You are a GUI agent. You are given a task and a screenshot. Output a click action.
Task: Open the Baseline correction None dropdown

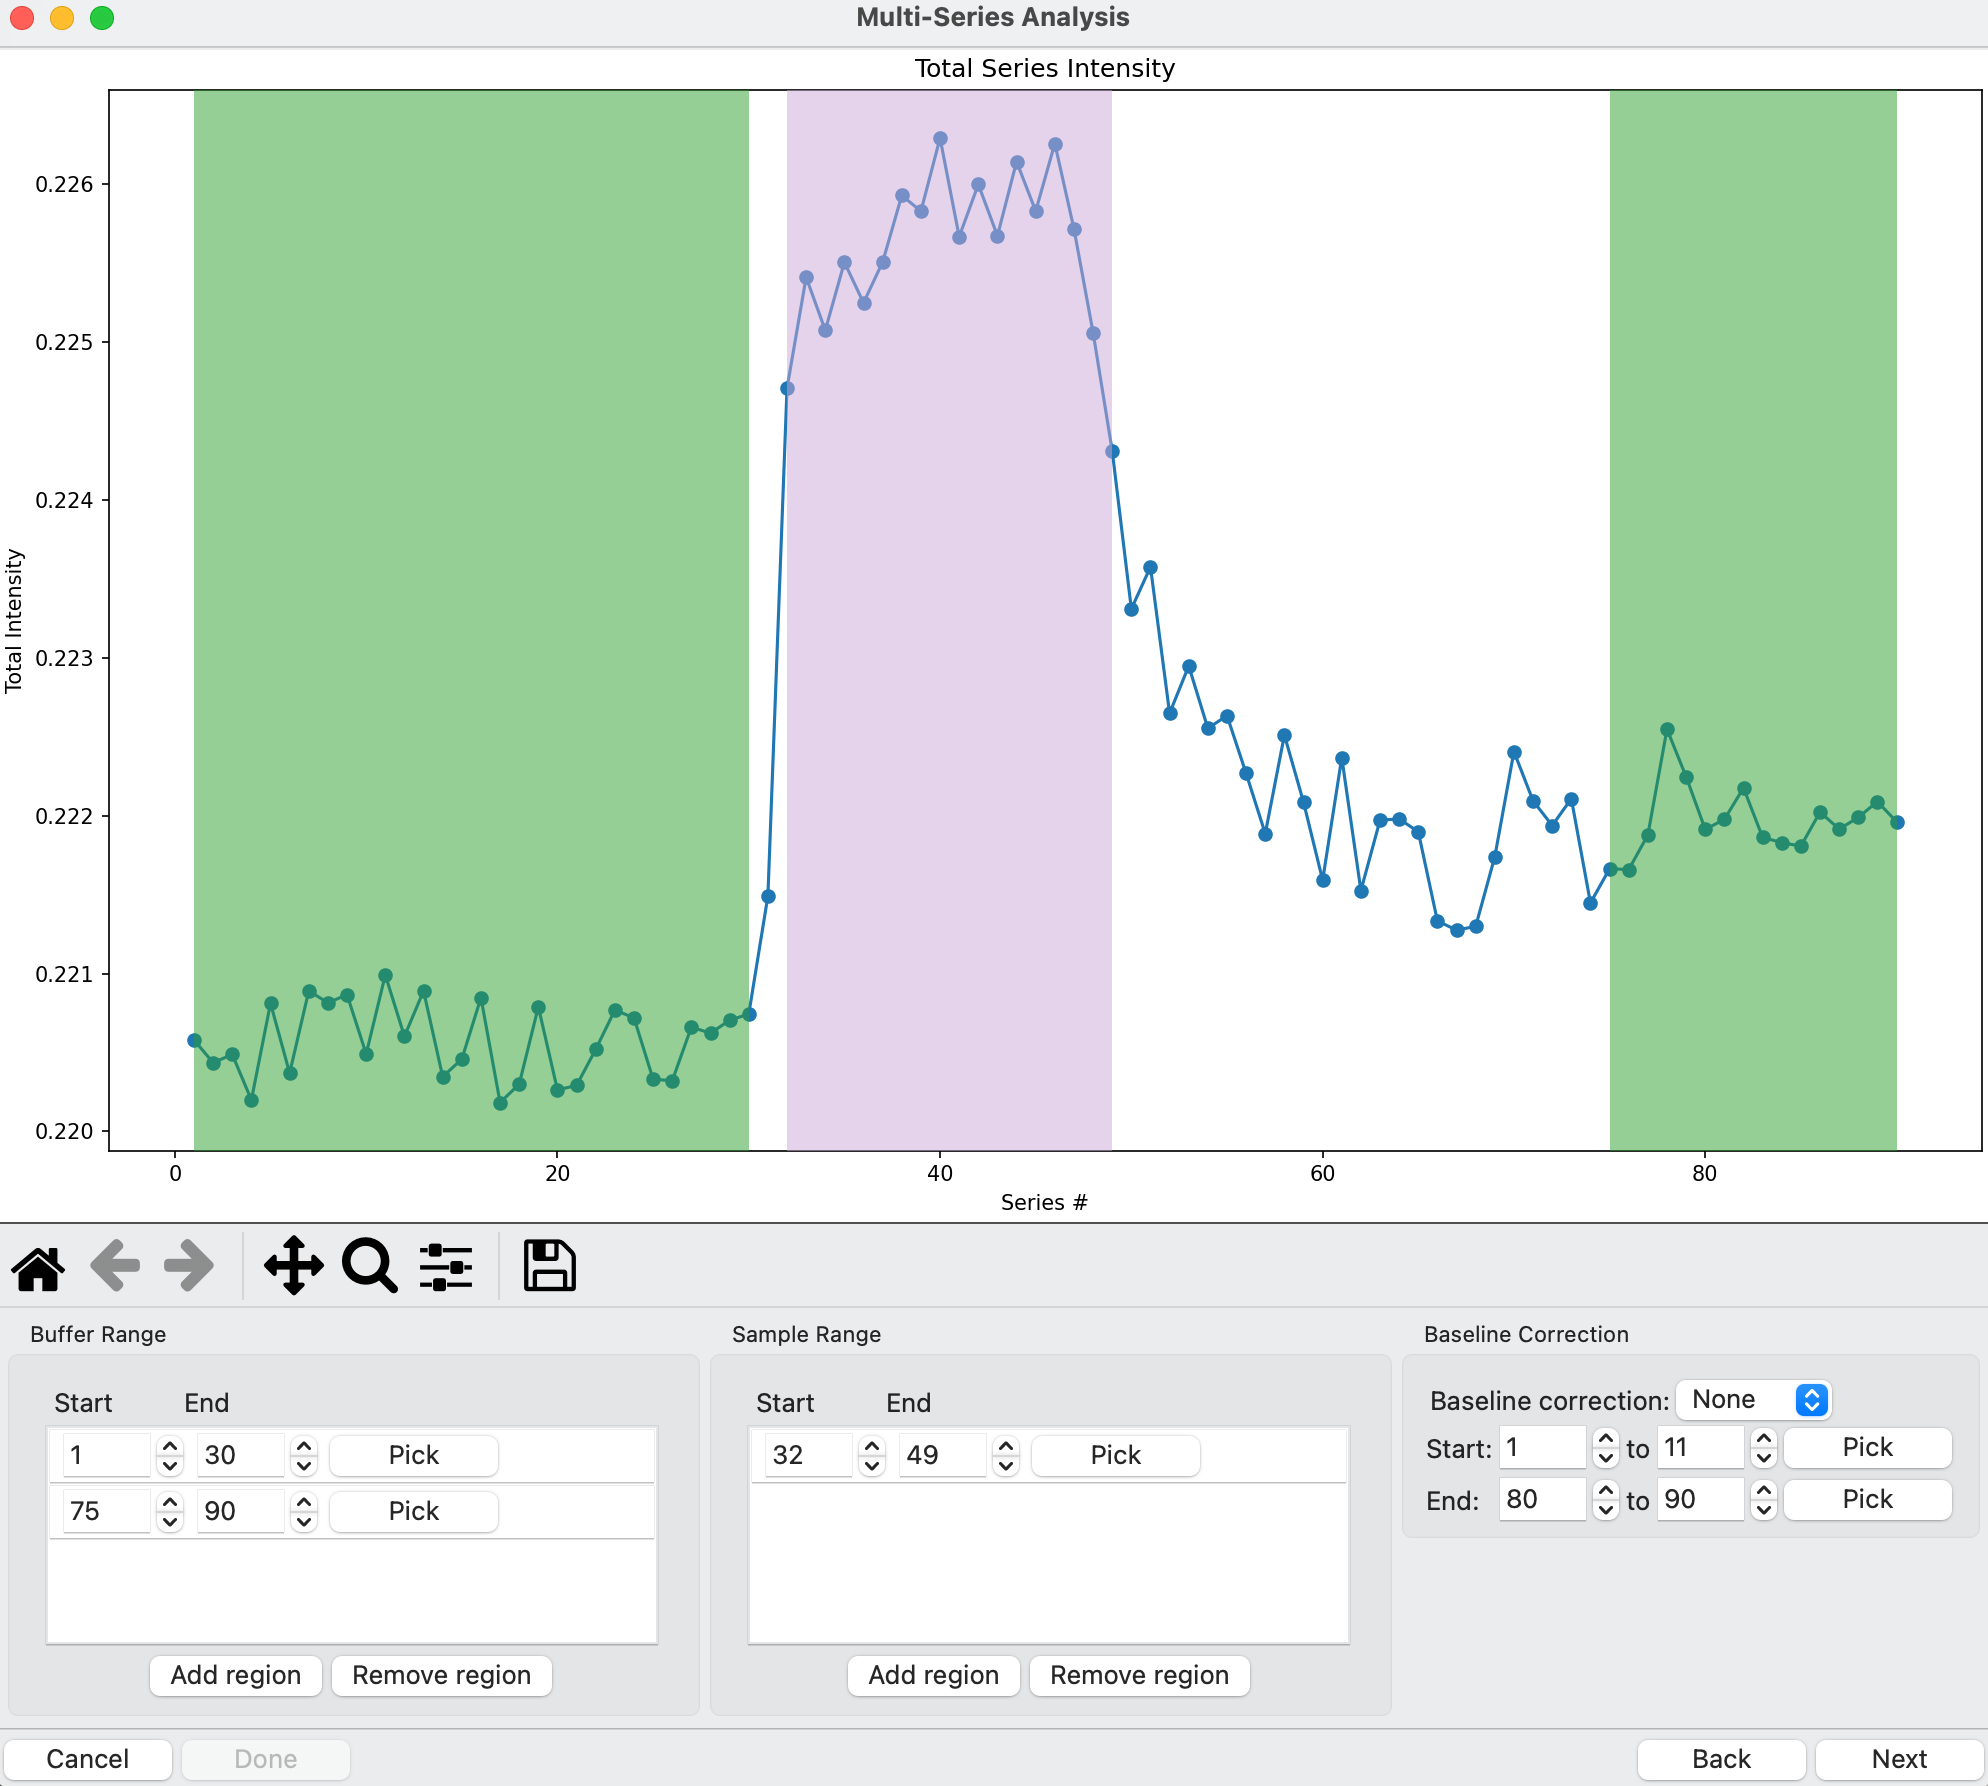pos(1753,1399)
